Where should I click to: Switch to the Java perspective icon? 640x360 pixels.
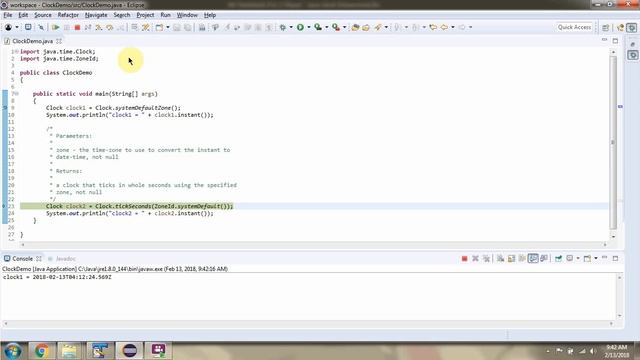[621, 27]
